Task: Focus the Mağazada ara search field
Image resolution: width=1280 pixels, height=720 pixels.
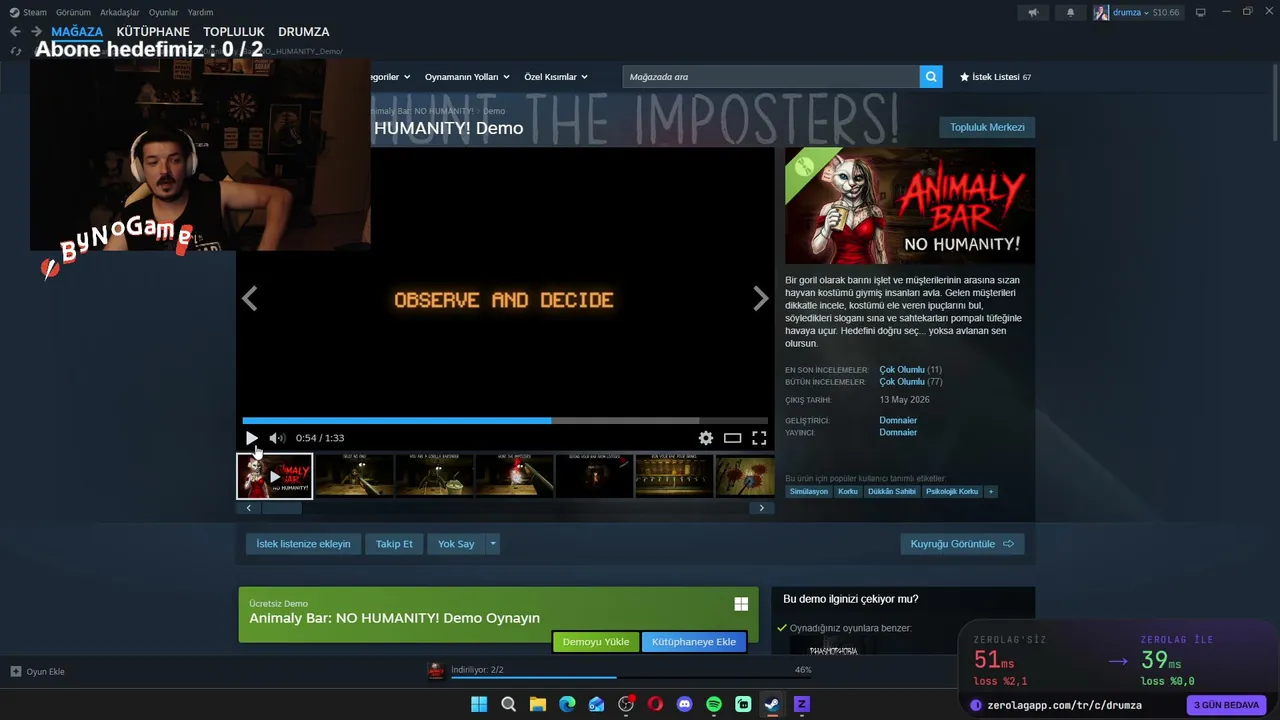Action: [771, 77]
